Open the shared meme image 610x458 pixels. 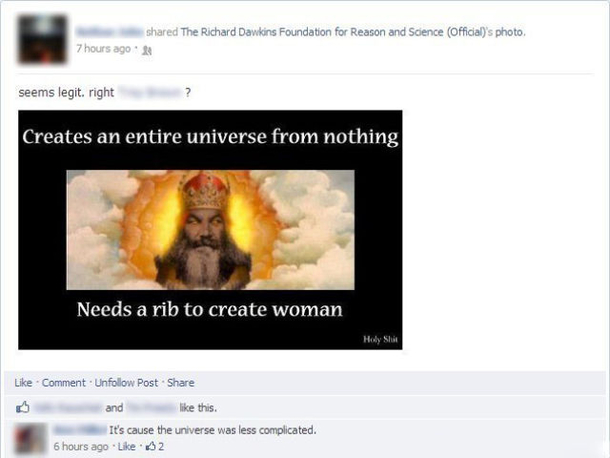(x=210, y=230)
